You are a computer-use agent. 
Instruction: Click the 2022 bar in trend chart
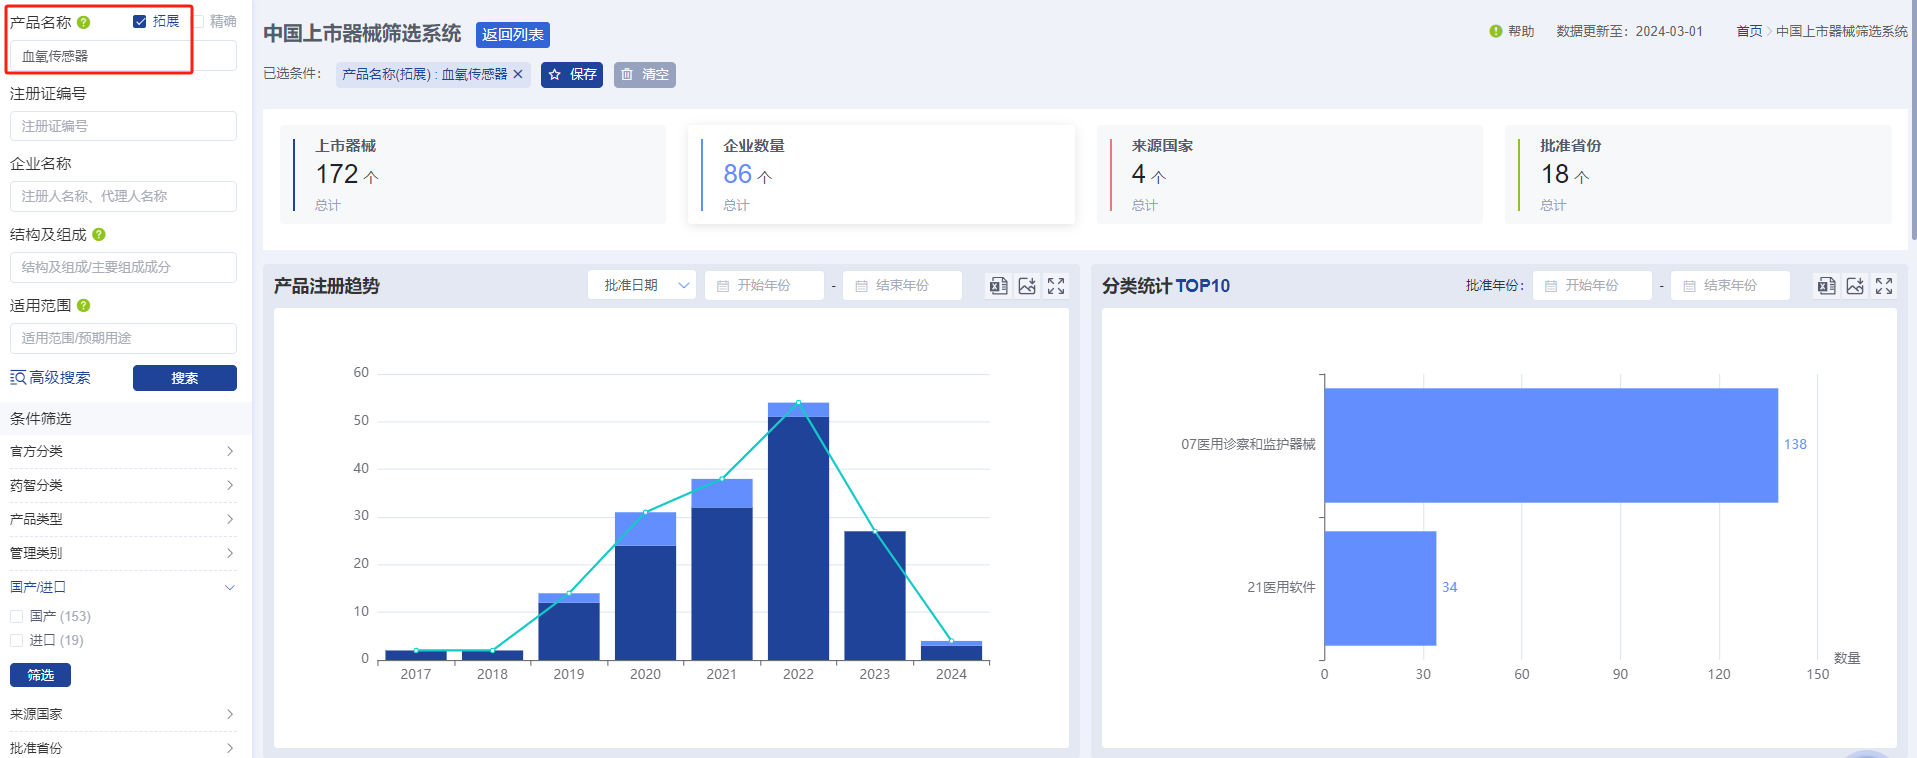798,531
